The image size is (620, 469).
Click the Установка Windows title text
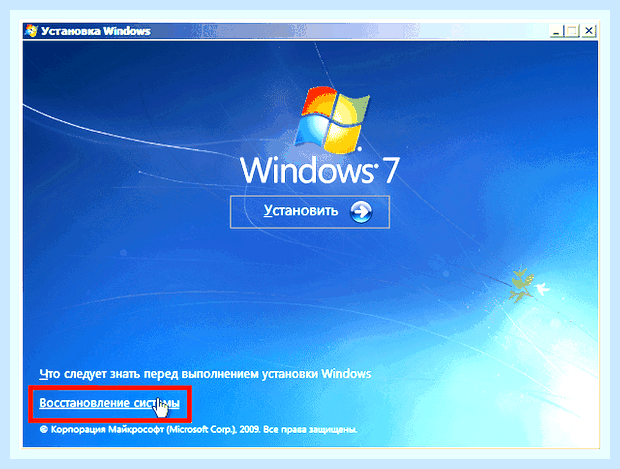96,31
